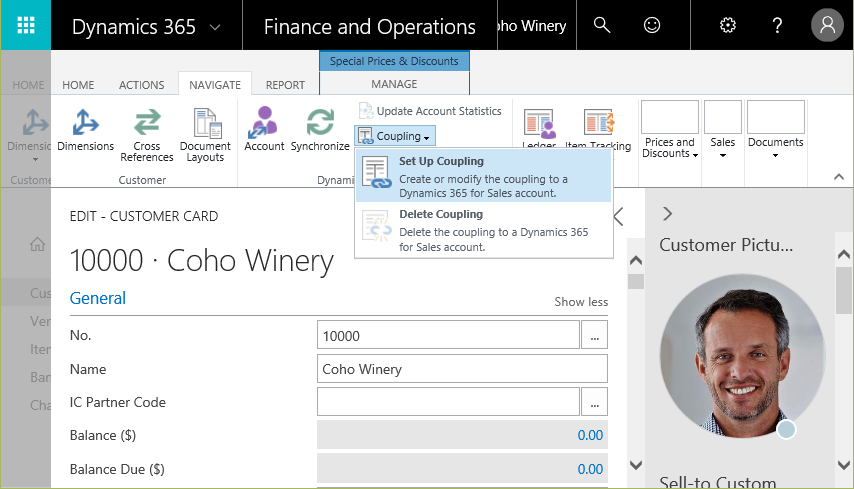The height and width of the screenshot is (489, 854).
Task: Switch to the REPORT ribbon tab
Action: (285, 85)
